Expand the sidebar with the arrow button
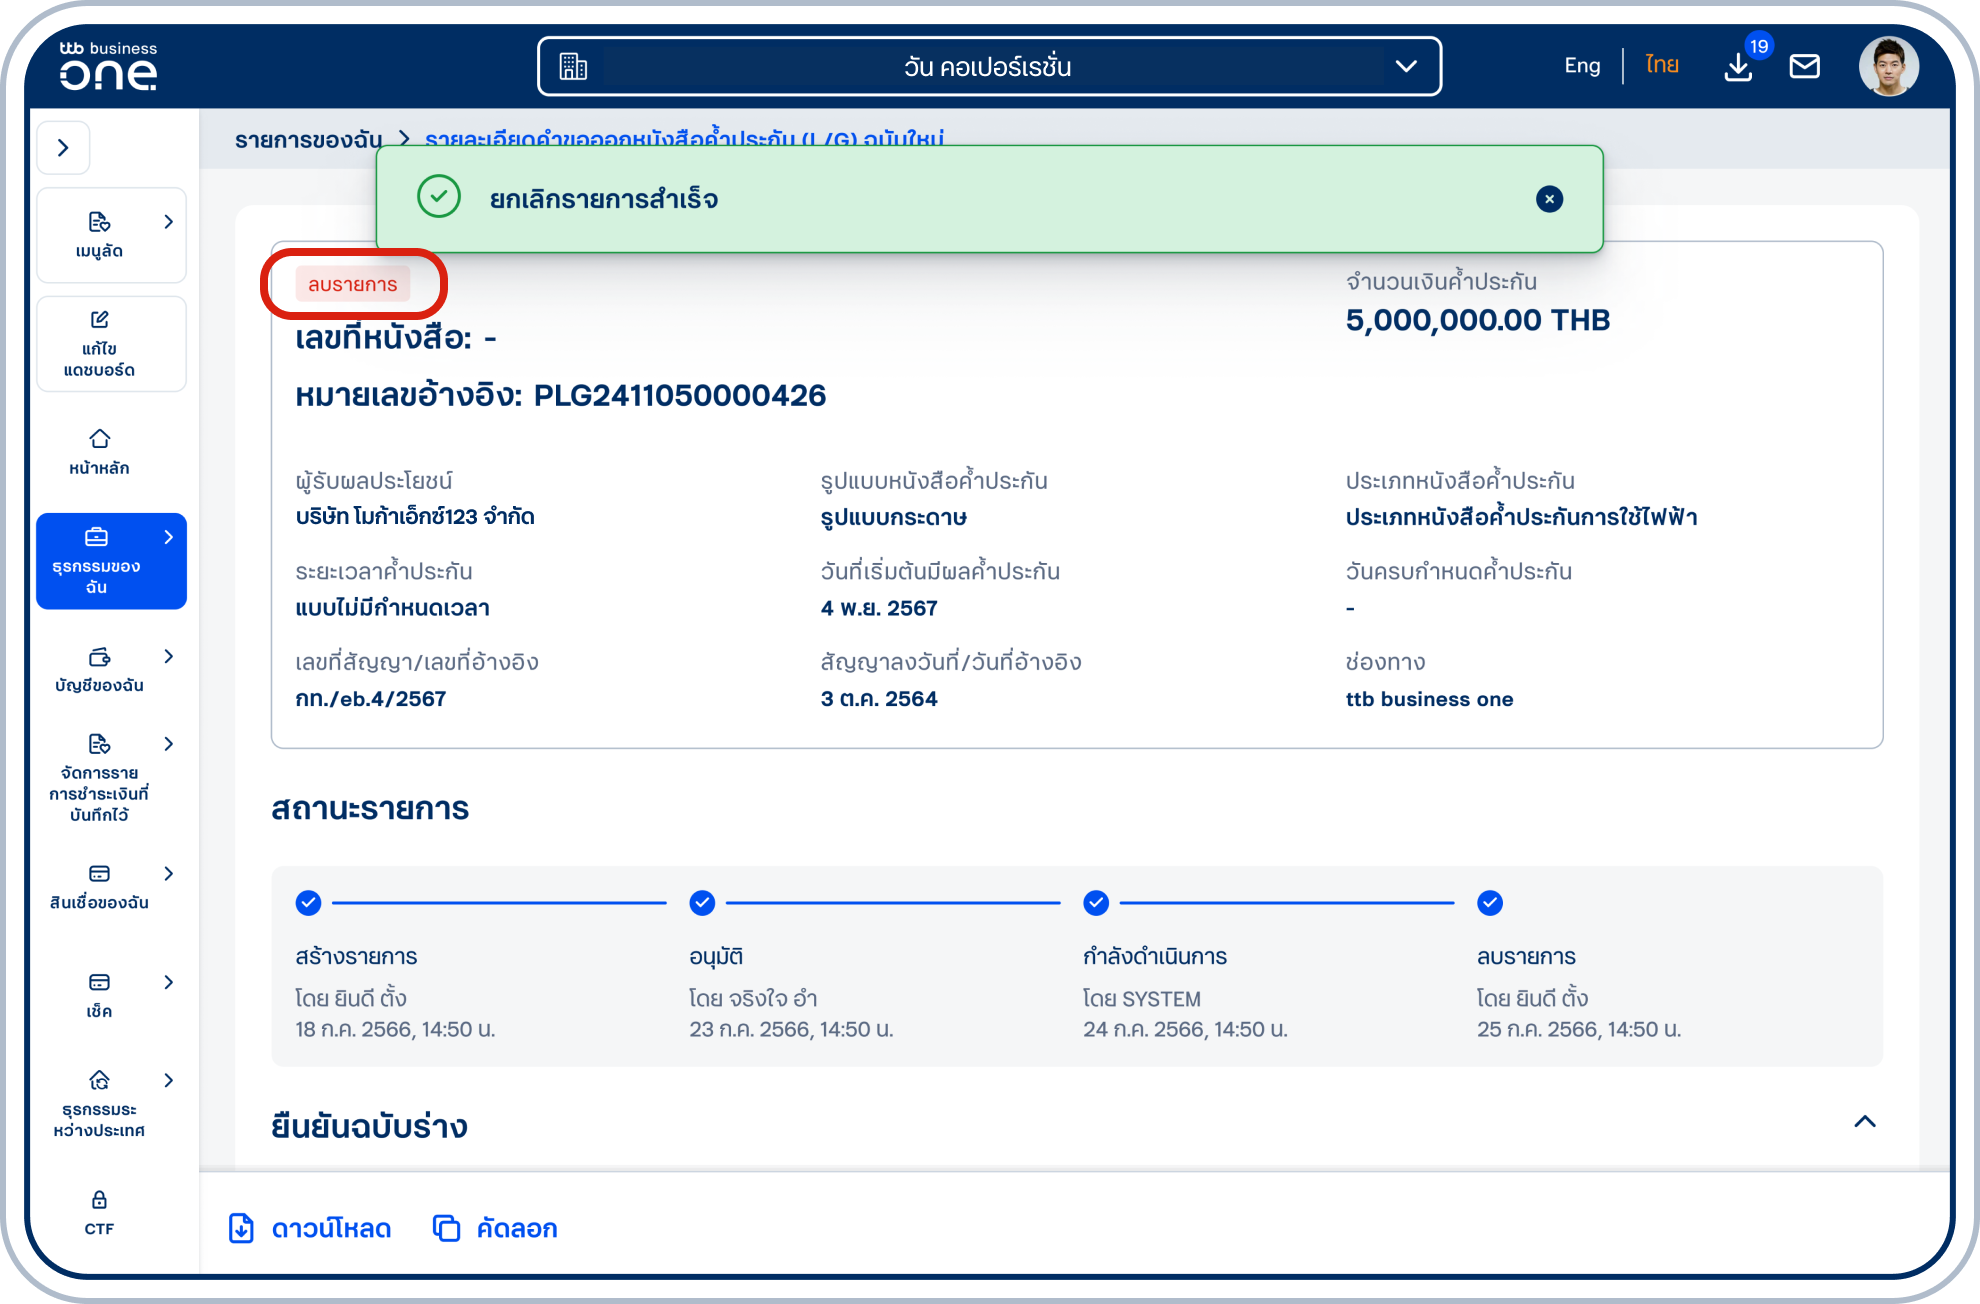The image size is (1980, 1304). (x=64, y=148)
